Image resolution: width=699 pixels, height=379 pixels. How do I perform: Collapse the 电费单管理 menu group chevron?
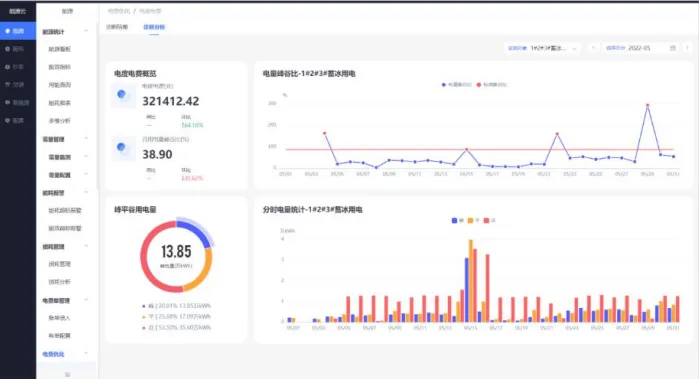86,300
